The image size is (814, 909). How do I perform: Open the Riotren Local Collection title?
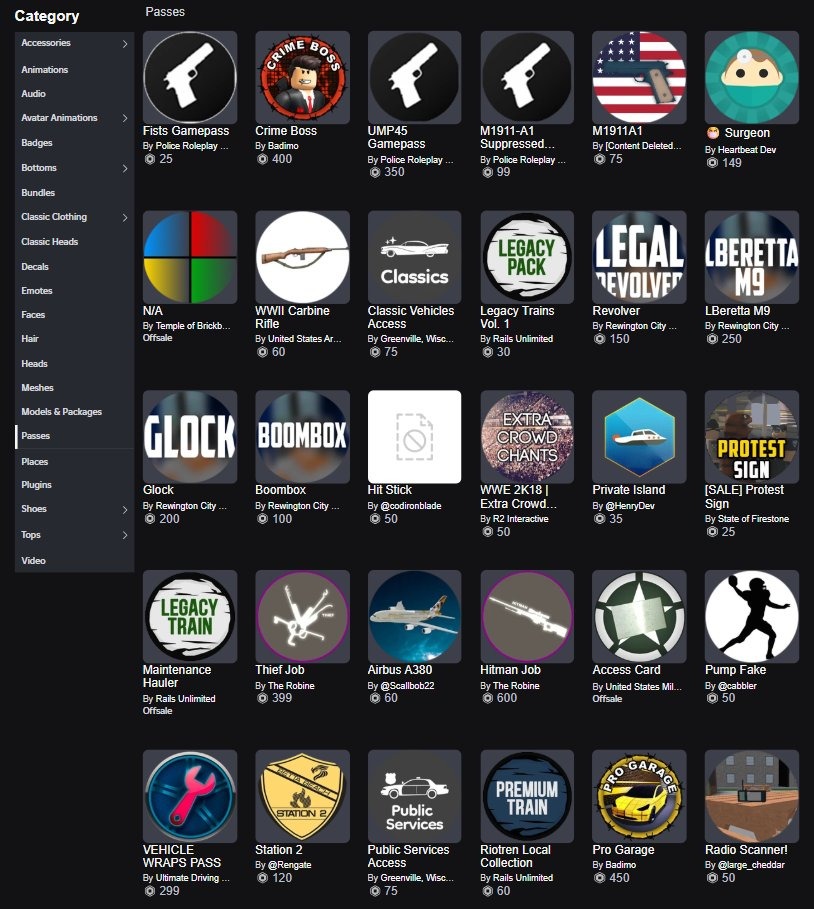point(515,856)
